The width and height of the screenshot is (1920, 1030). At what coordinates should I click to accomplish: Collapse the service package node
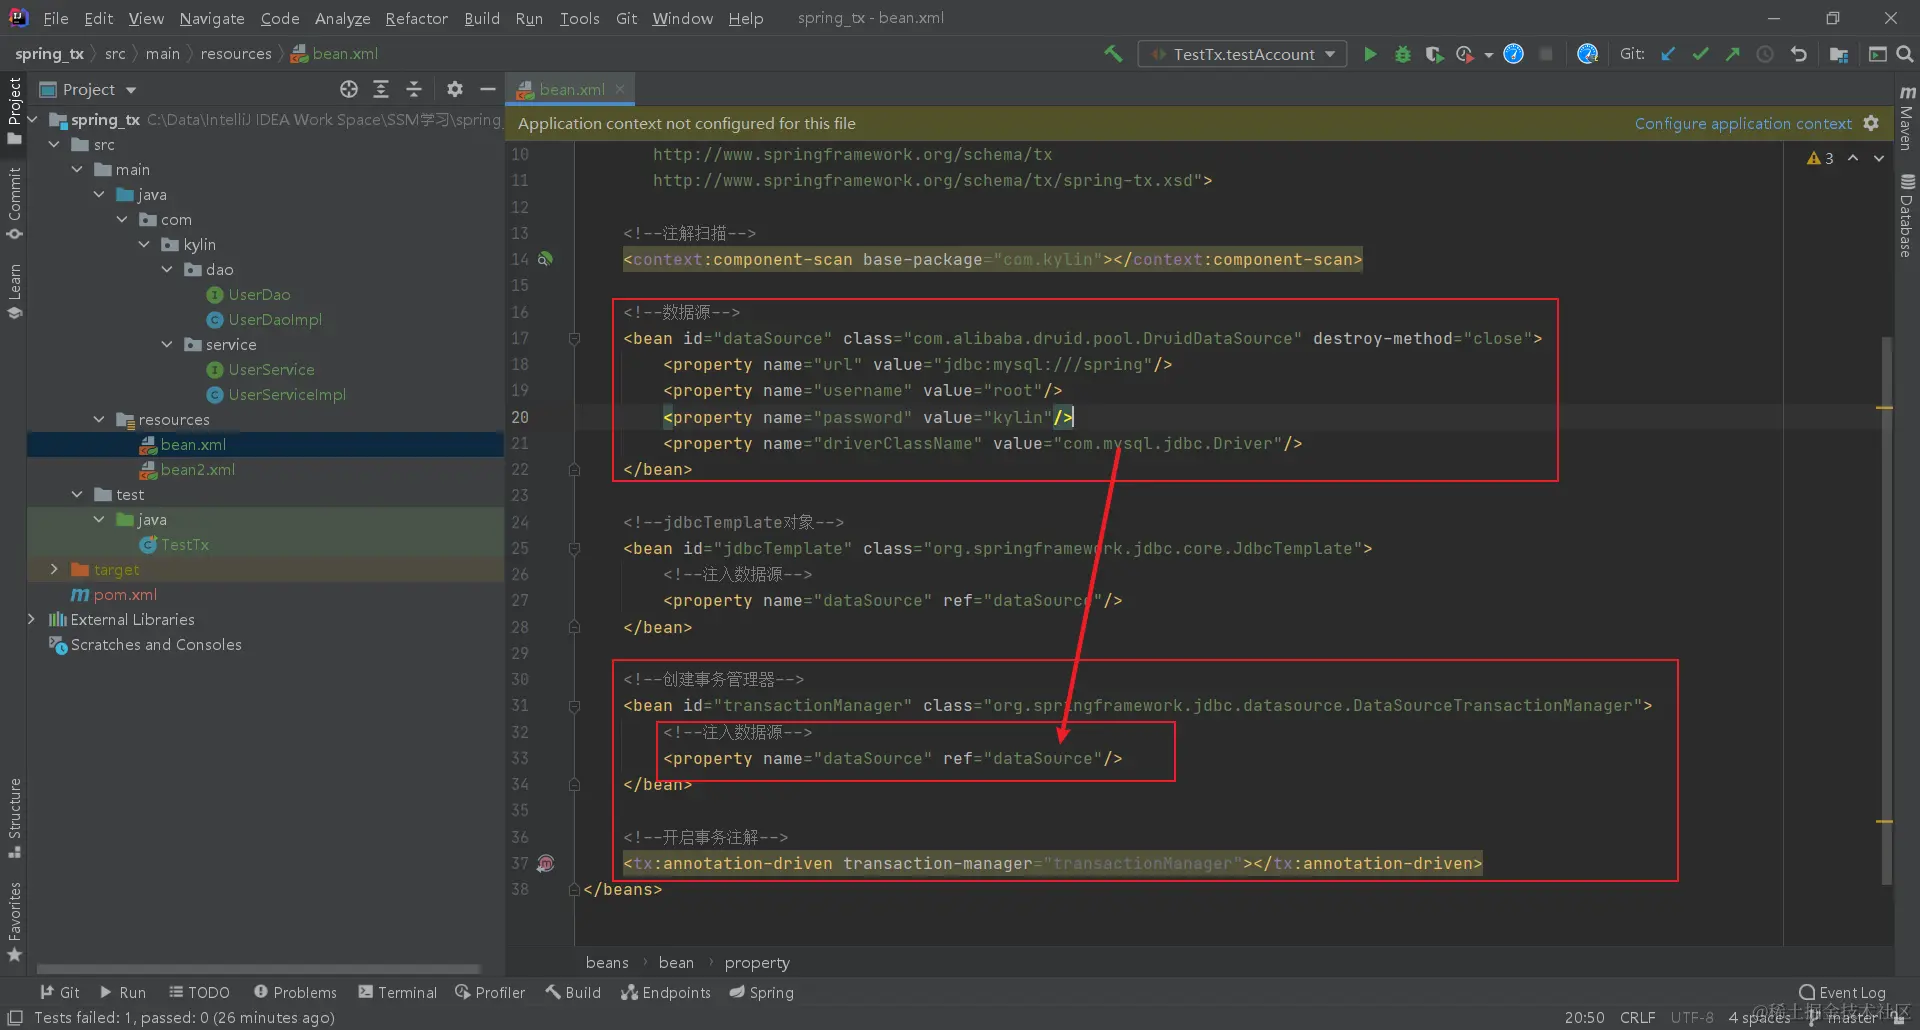click(167, 345)
